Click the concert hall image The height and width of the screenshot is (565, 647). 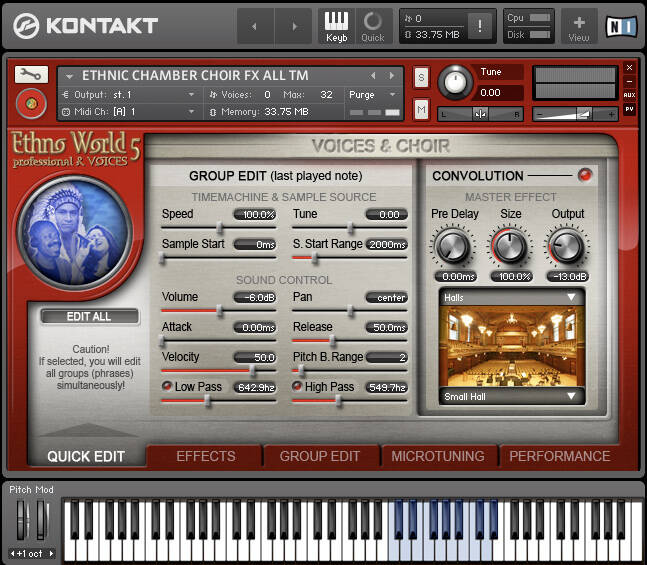512,346
